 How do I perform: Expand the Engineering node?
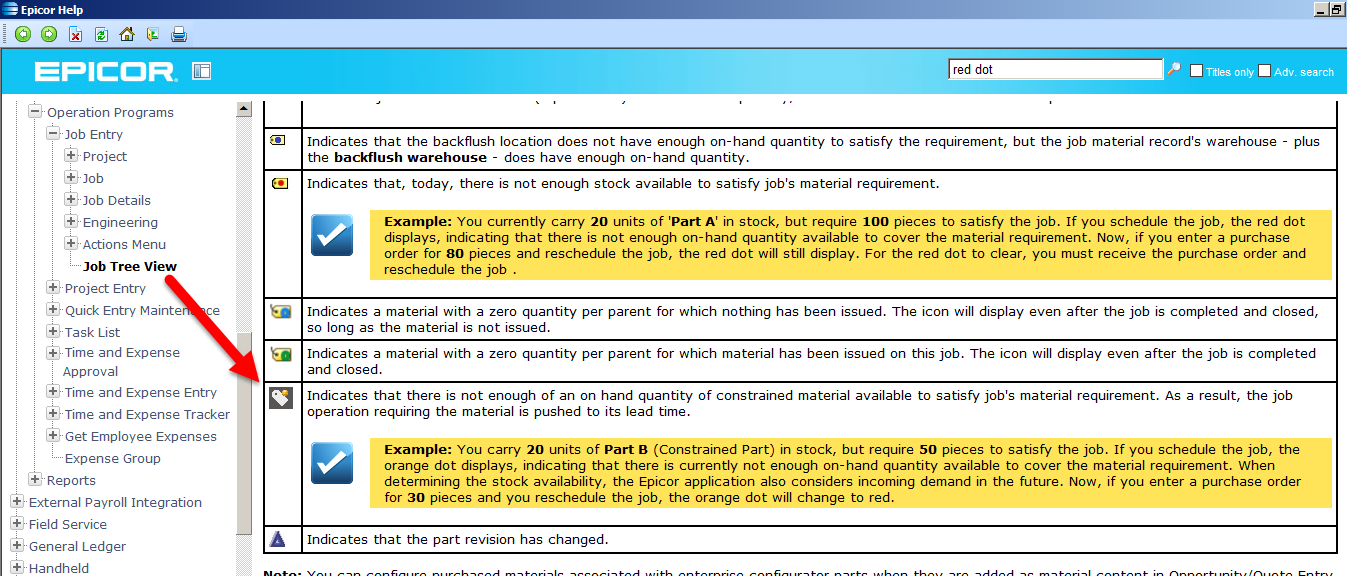(x=71, y=222)
